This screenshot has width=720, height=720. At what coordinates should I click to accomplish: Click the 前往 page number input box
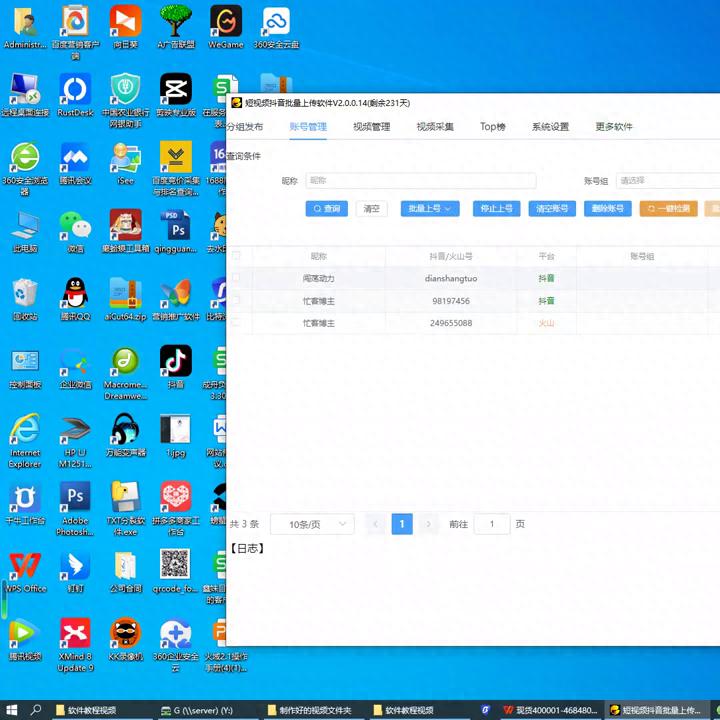492,524
